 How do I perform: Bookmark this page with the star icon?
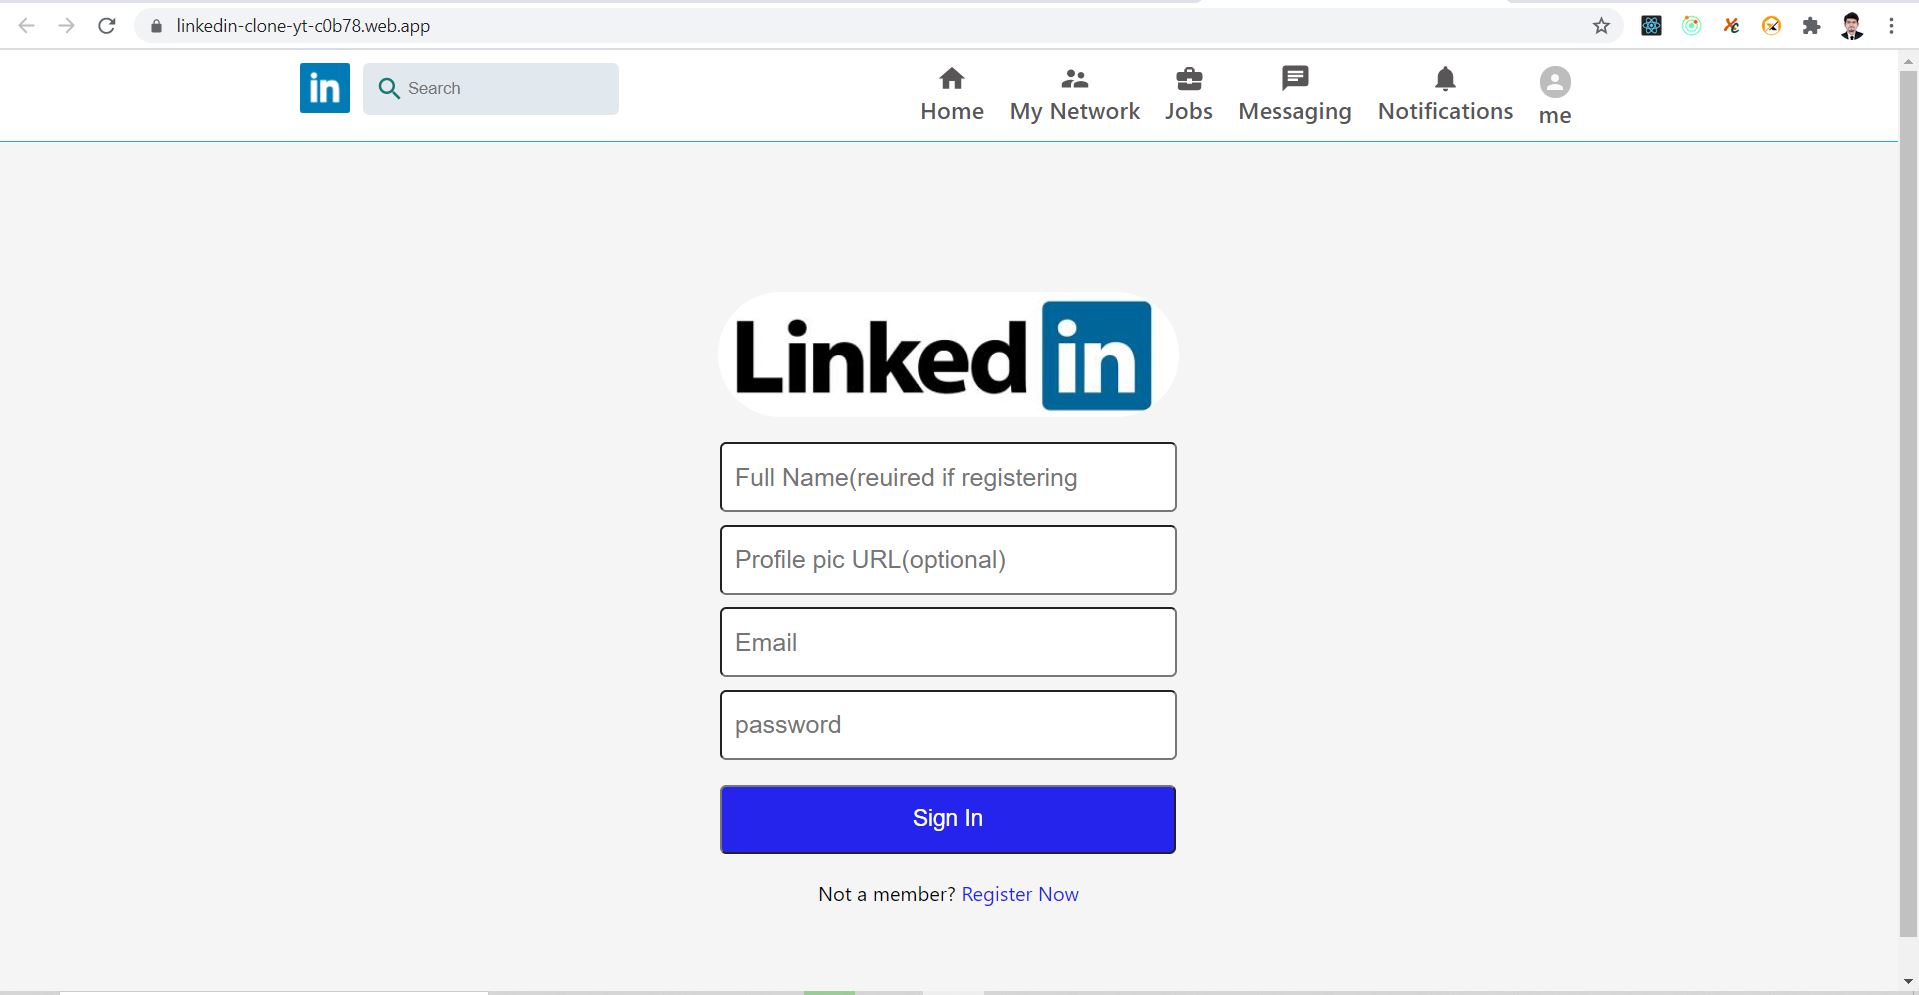(1601, 26)
